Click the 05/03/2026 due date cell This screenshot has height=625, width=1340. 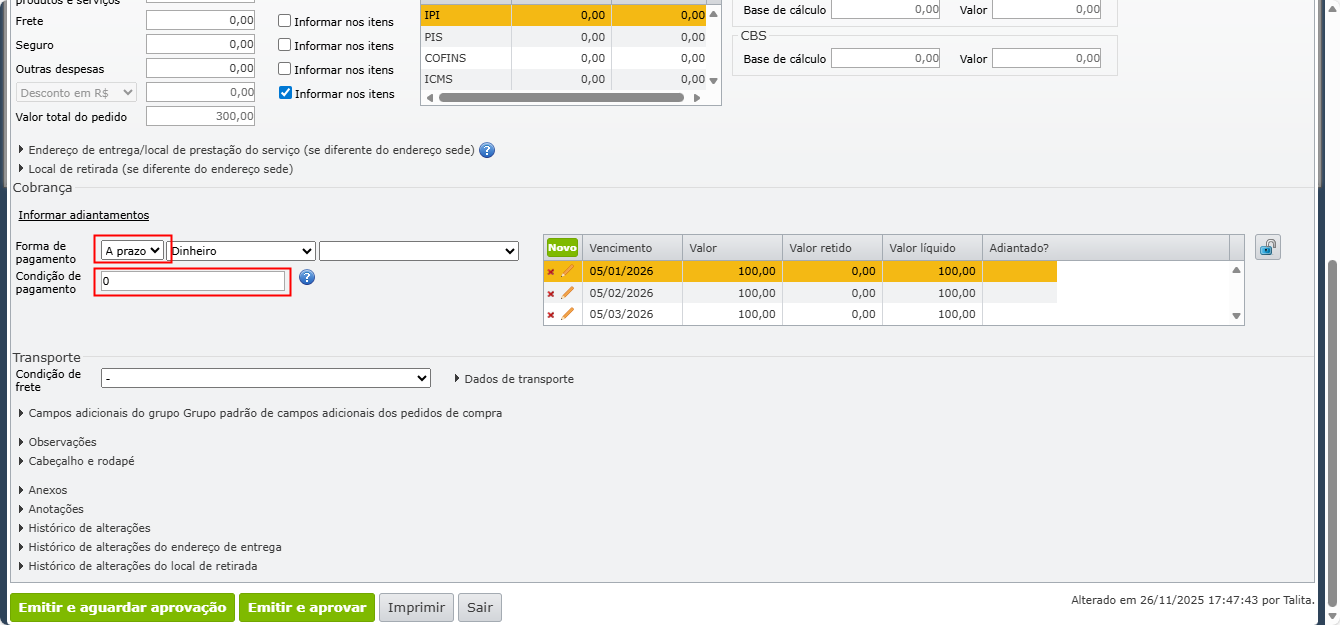tap(632, 314)
